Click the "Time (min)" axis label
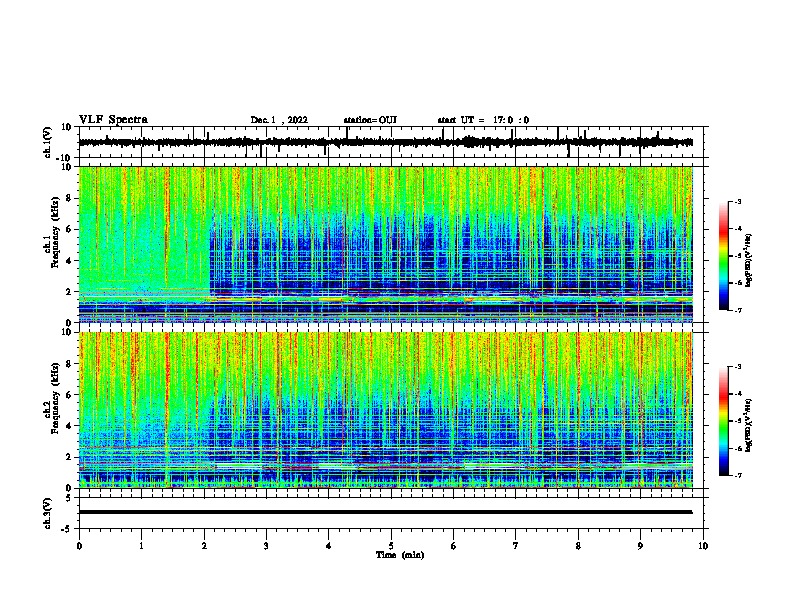 (400, 555)
